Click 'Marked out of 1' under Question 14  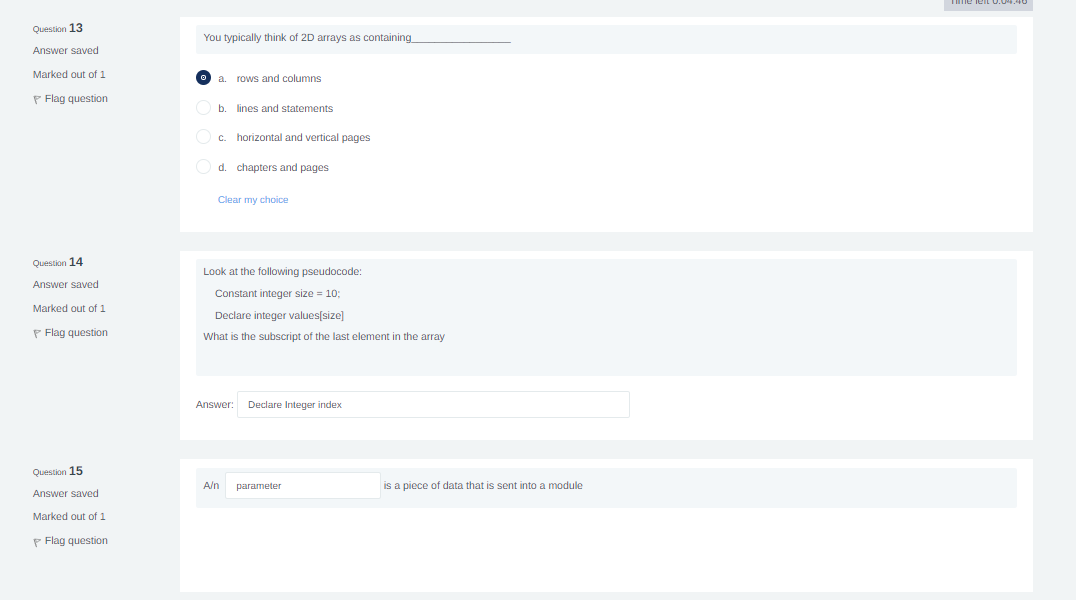click(69, 309)
